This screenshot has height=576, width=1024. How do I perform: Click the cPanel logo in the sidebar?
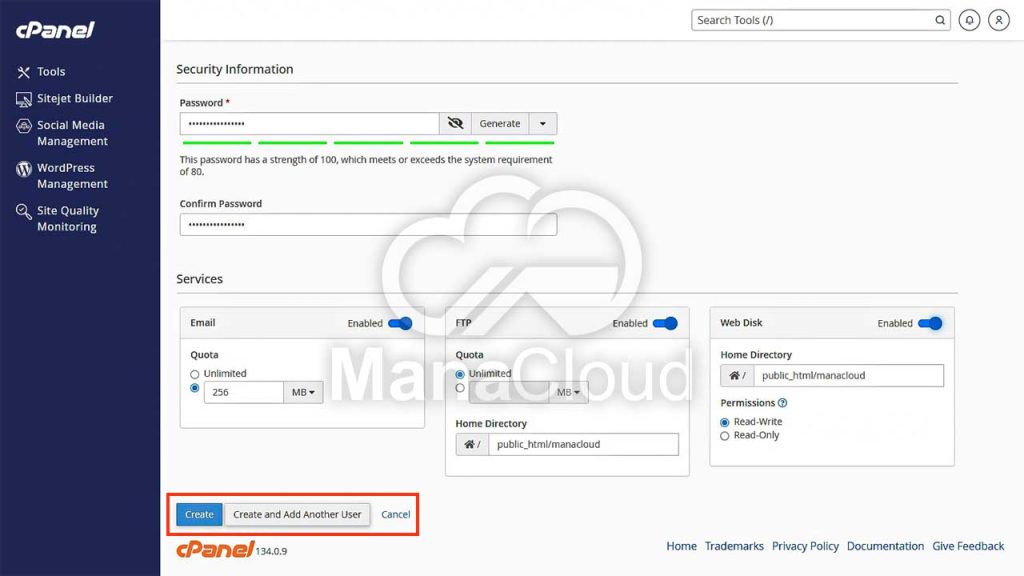55,30
